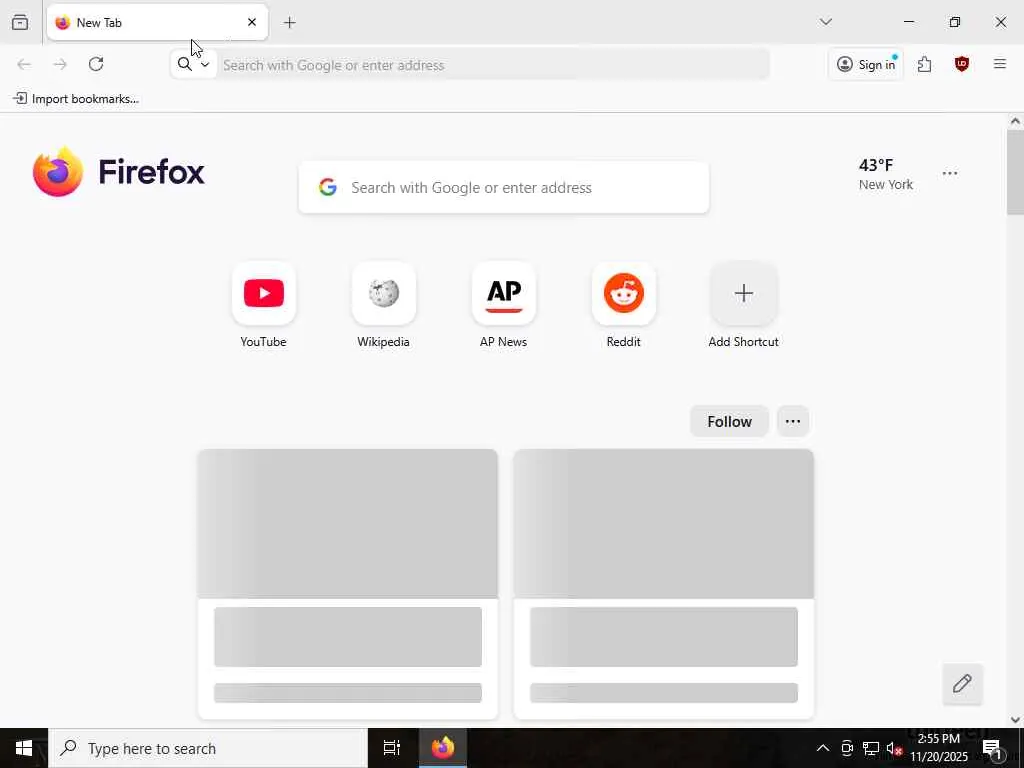
Task: Open Firefox View from the tab bar icon
Action: click(x=20, y=22)
